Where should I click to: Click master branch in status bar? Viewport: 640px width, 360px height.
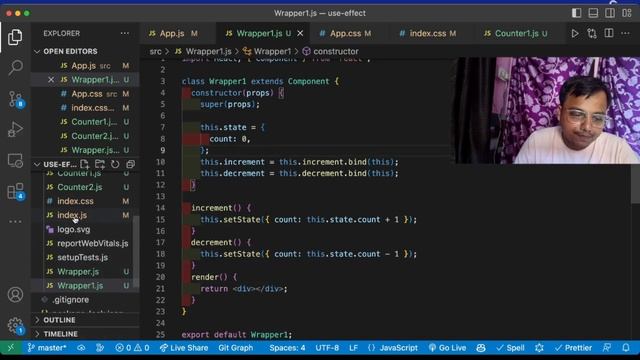(x=47, y=348)
